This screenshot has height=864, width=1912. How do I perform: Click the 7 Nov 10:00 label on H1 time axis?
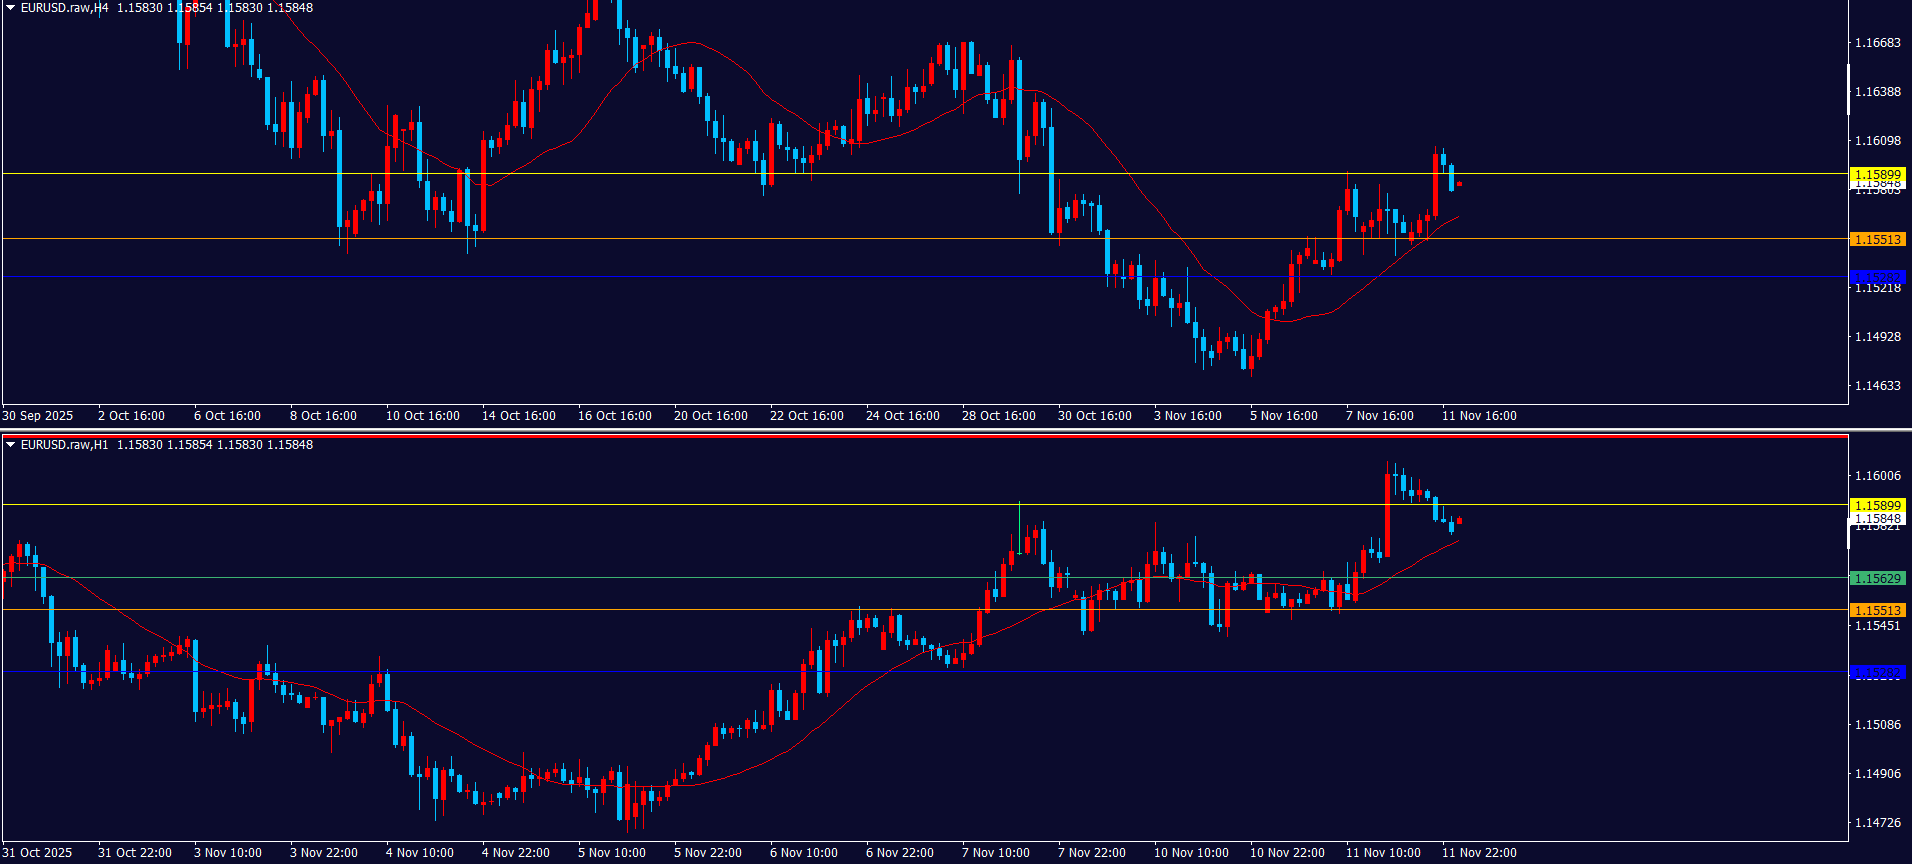[x=995, y=853]
